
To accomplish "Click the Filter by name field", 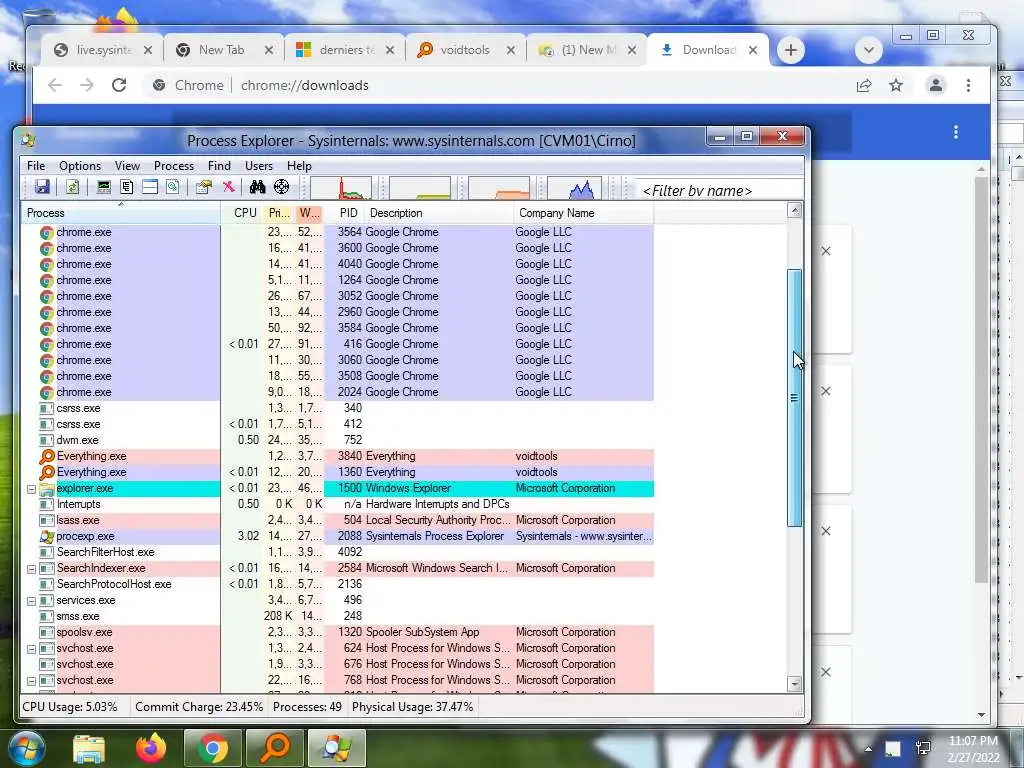I will [x=718, y=190].
